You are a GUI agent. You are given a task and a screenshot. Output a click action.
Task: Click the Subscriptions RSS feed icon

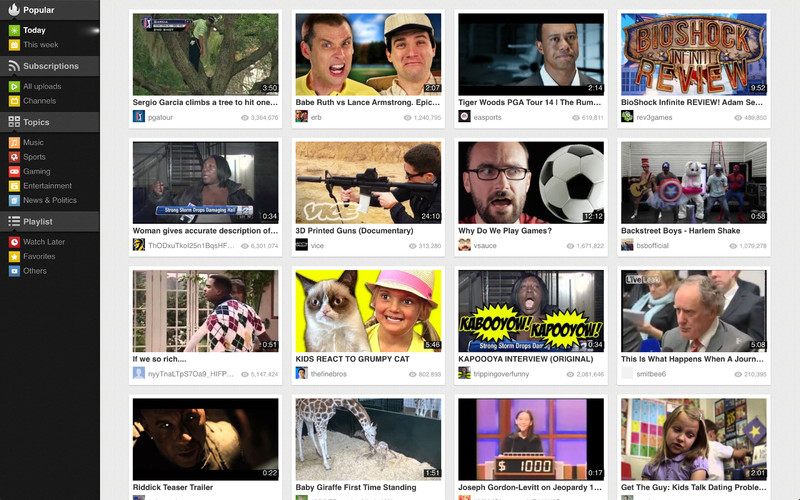pyautogui.click(x=14, y=66)
